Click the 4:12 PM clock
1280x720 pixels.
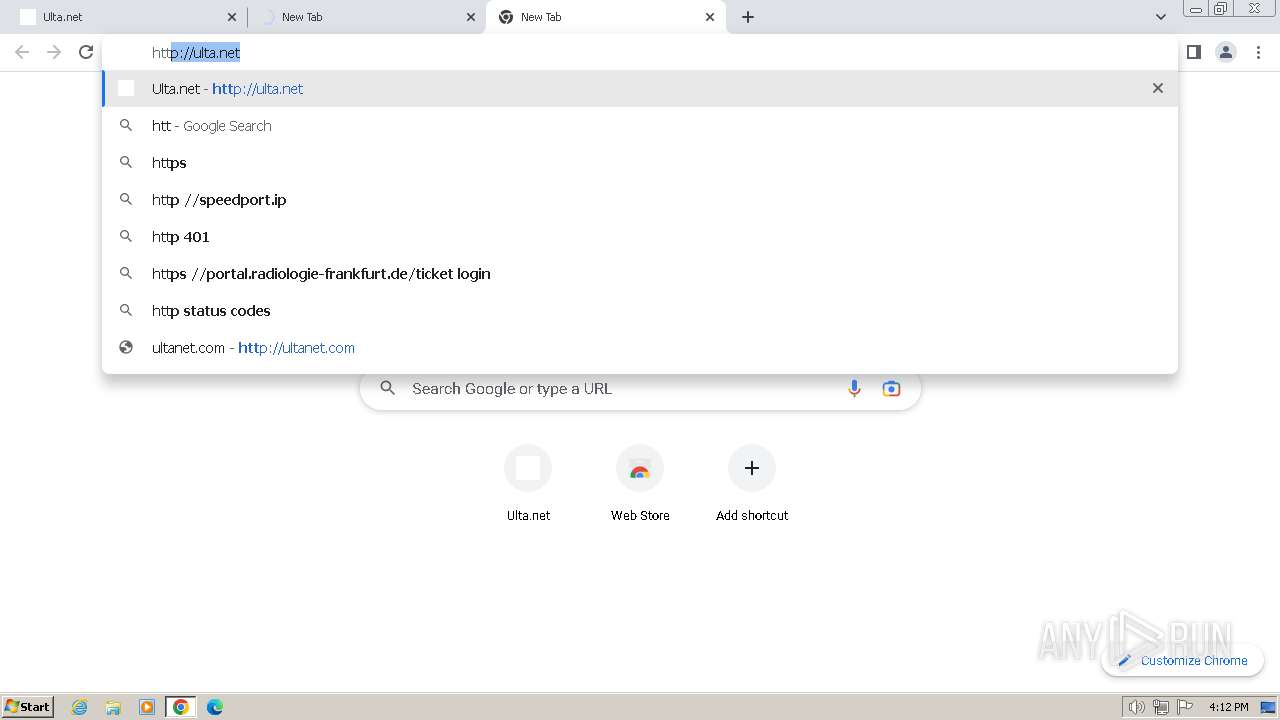click(1228, 707)
